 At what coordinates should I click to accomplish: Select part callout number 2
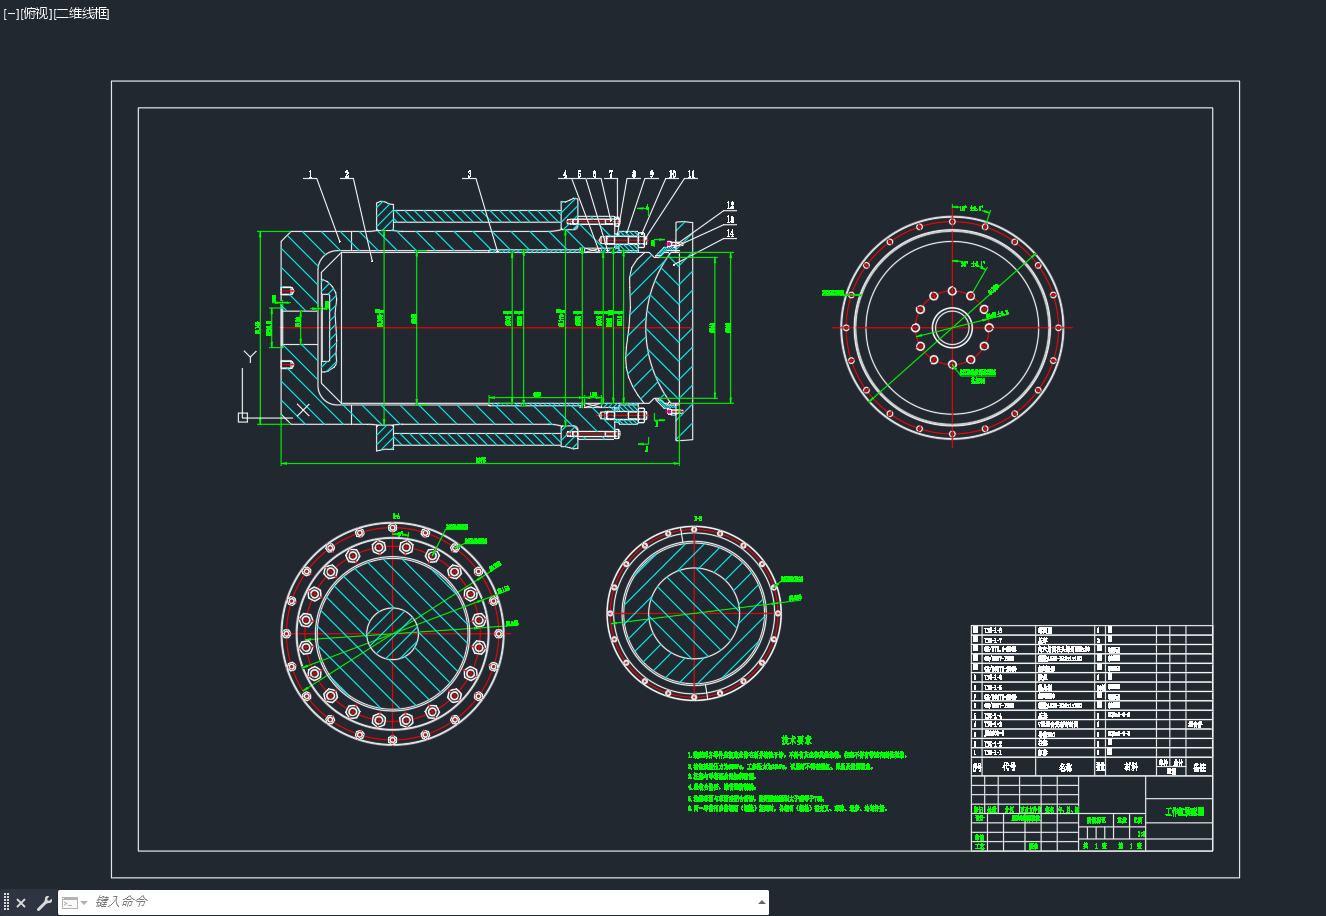click(x=347, y=175)
